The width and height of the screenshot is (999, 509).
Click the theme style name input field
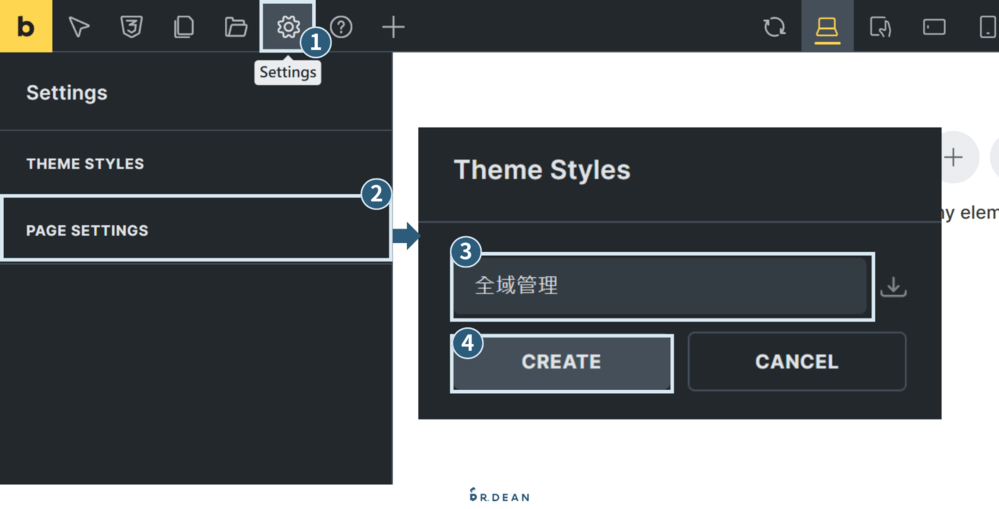point(662,286)
